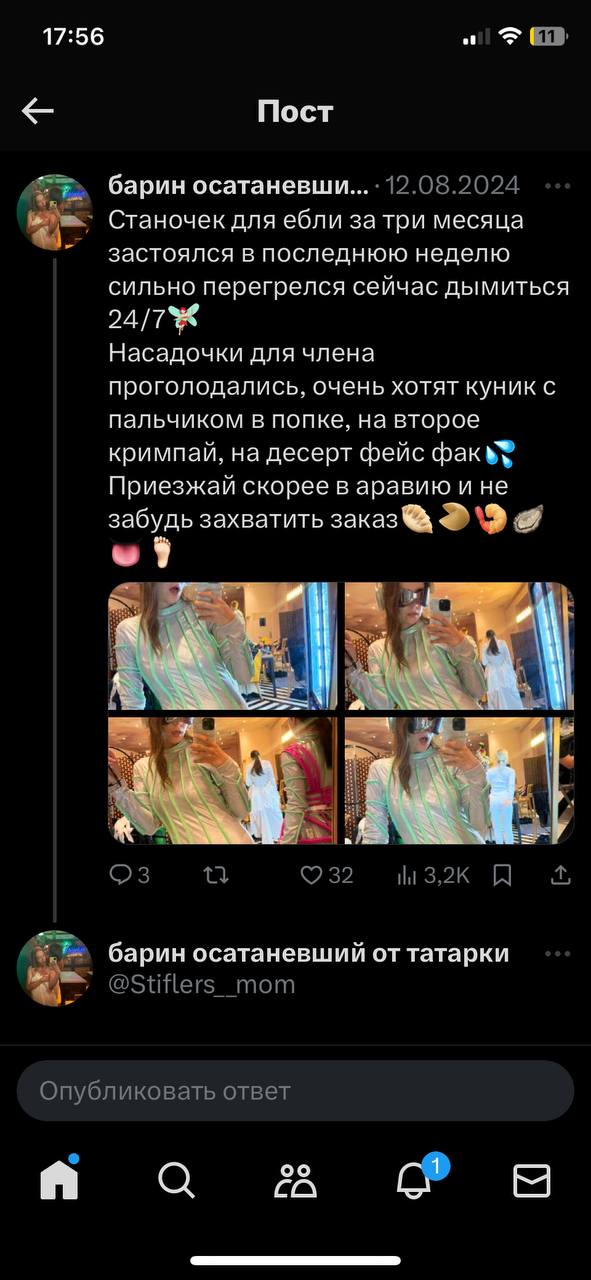View post analytics bar chart icon
This screenshot has width=591, height=1280.
click(433, 875)
